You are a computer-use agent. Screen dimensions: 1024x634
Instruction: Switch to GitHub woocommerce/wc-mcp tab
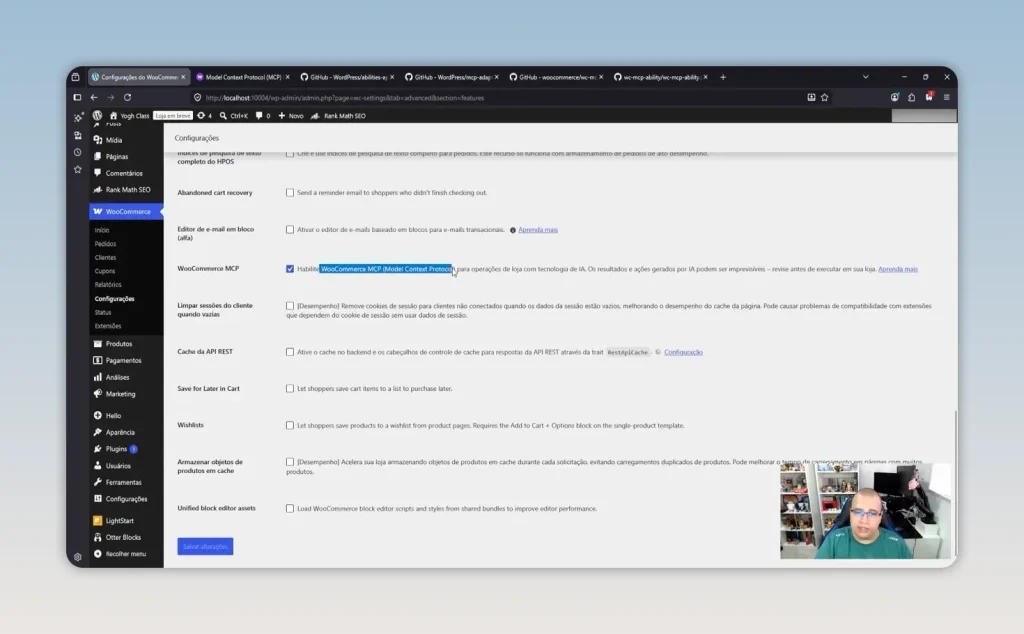pyautogui.click(x=556, y=77)
